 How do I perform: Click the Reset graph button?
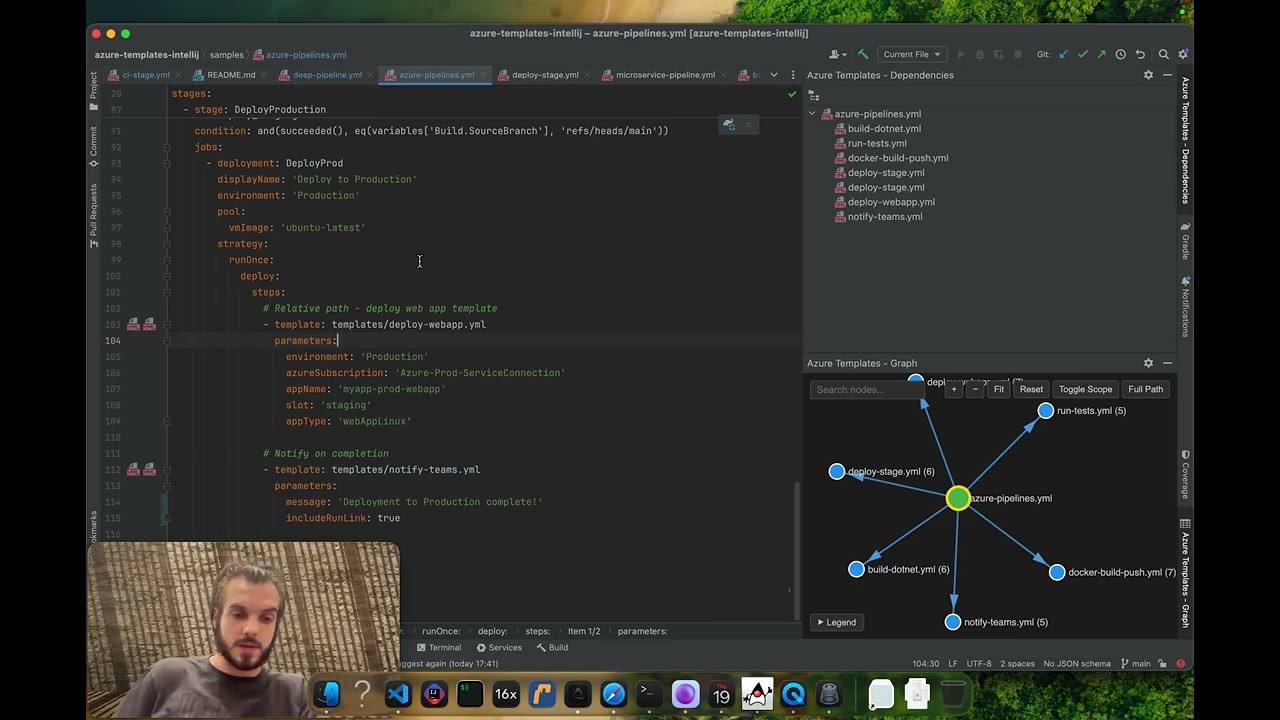tap(1031, 390)
